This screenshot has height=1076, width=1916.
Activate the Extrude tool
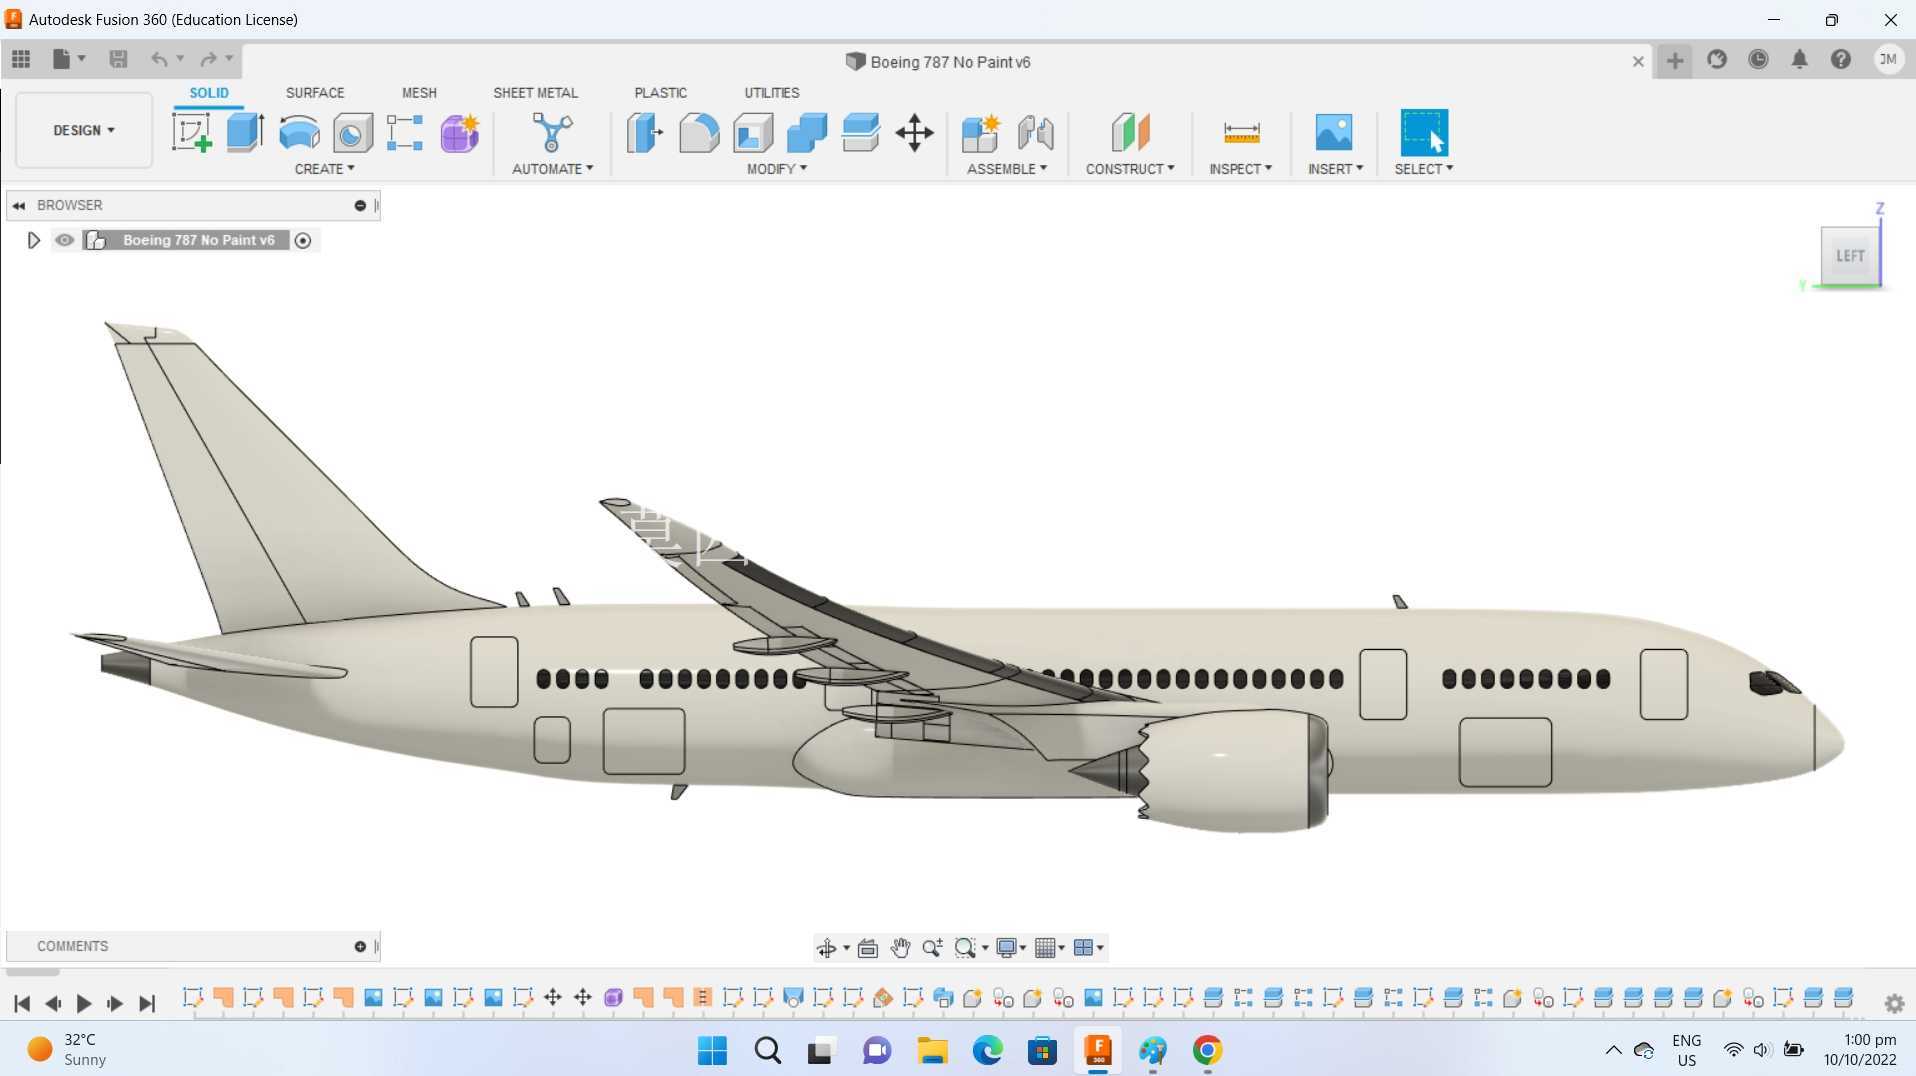click(x=245, y=132)
